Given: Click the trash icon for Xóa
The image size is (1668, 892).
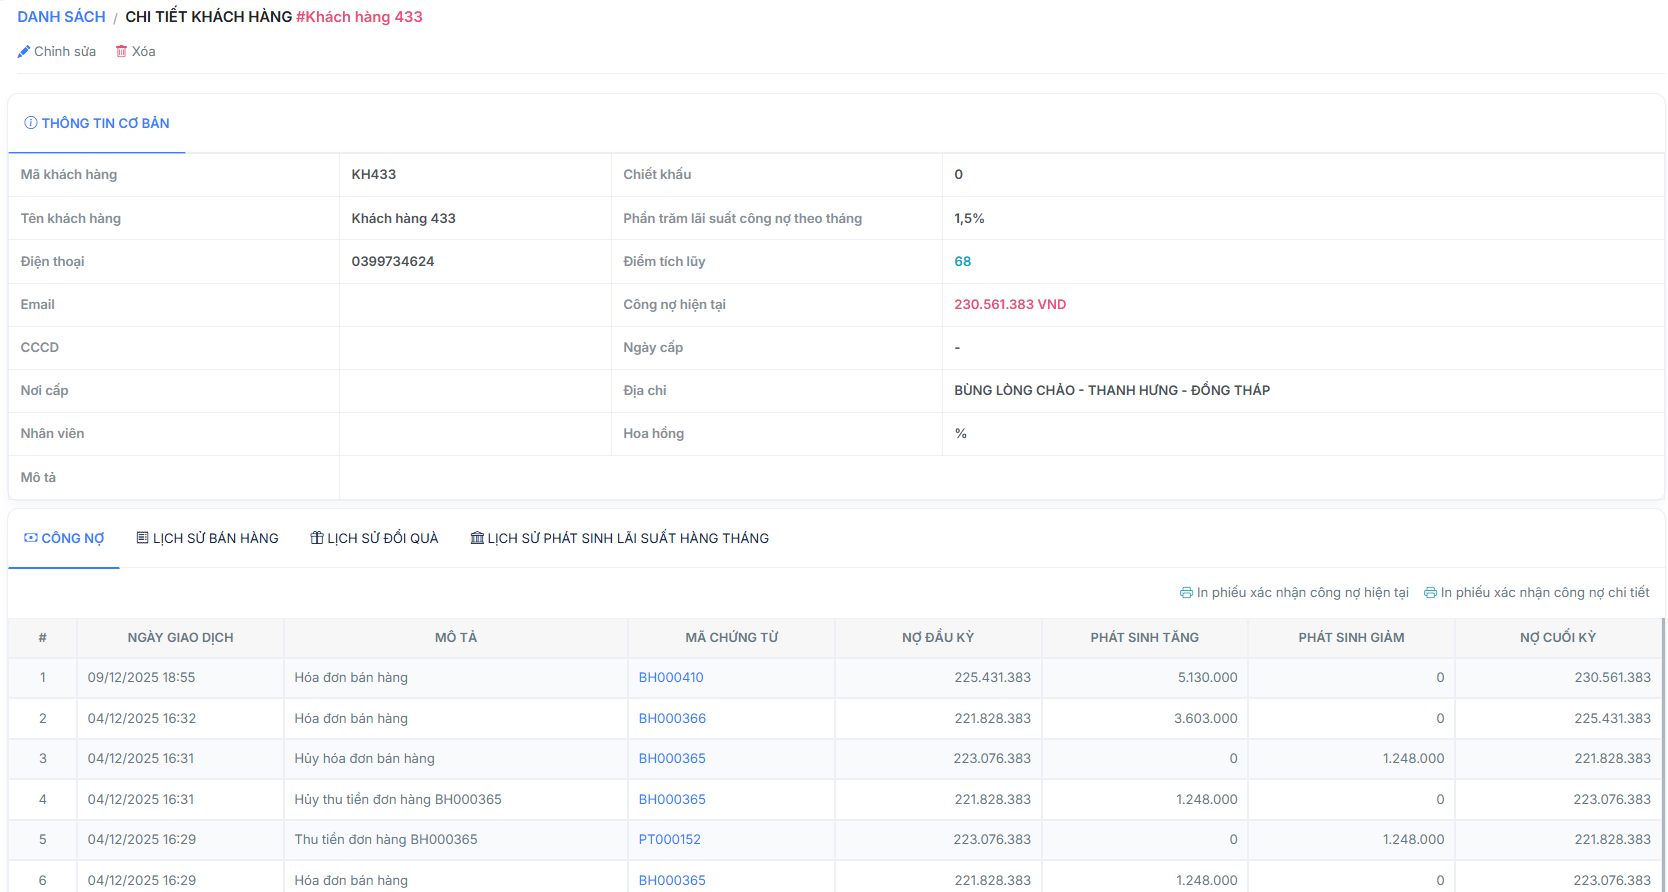Looking at the screenshot, I should point(121,52).
